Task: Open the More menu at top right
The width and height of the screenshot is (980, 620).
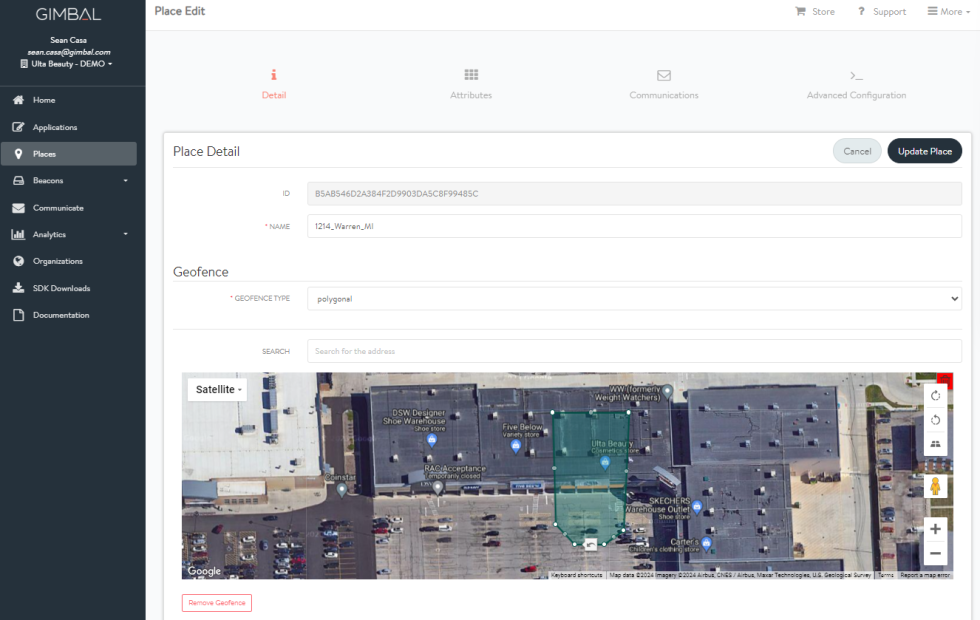Action: tap(946, 11)
